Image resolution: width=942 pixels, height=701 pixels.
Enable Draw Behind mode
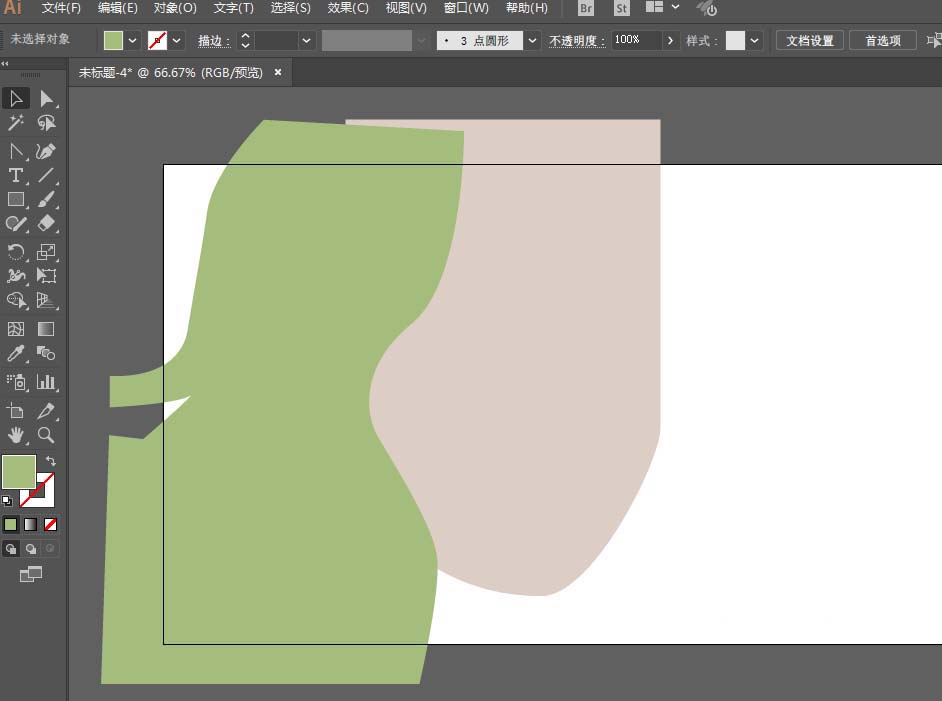click(x=31, y=548)
